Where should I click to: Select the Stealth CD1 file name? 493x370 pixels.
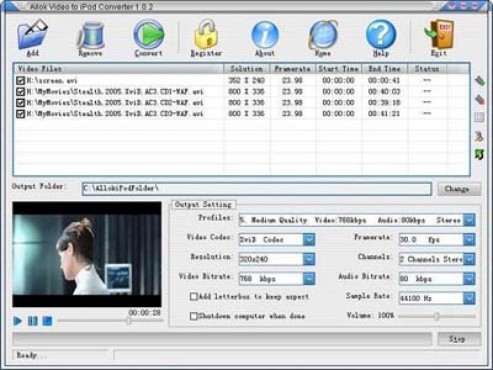[x=115, y=92]
